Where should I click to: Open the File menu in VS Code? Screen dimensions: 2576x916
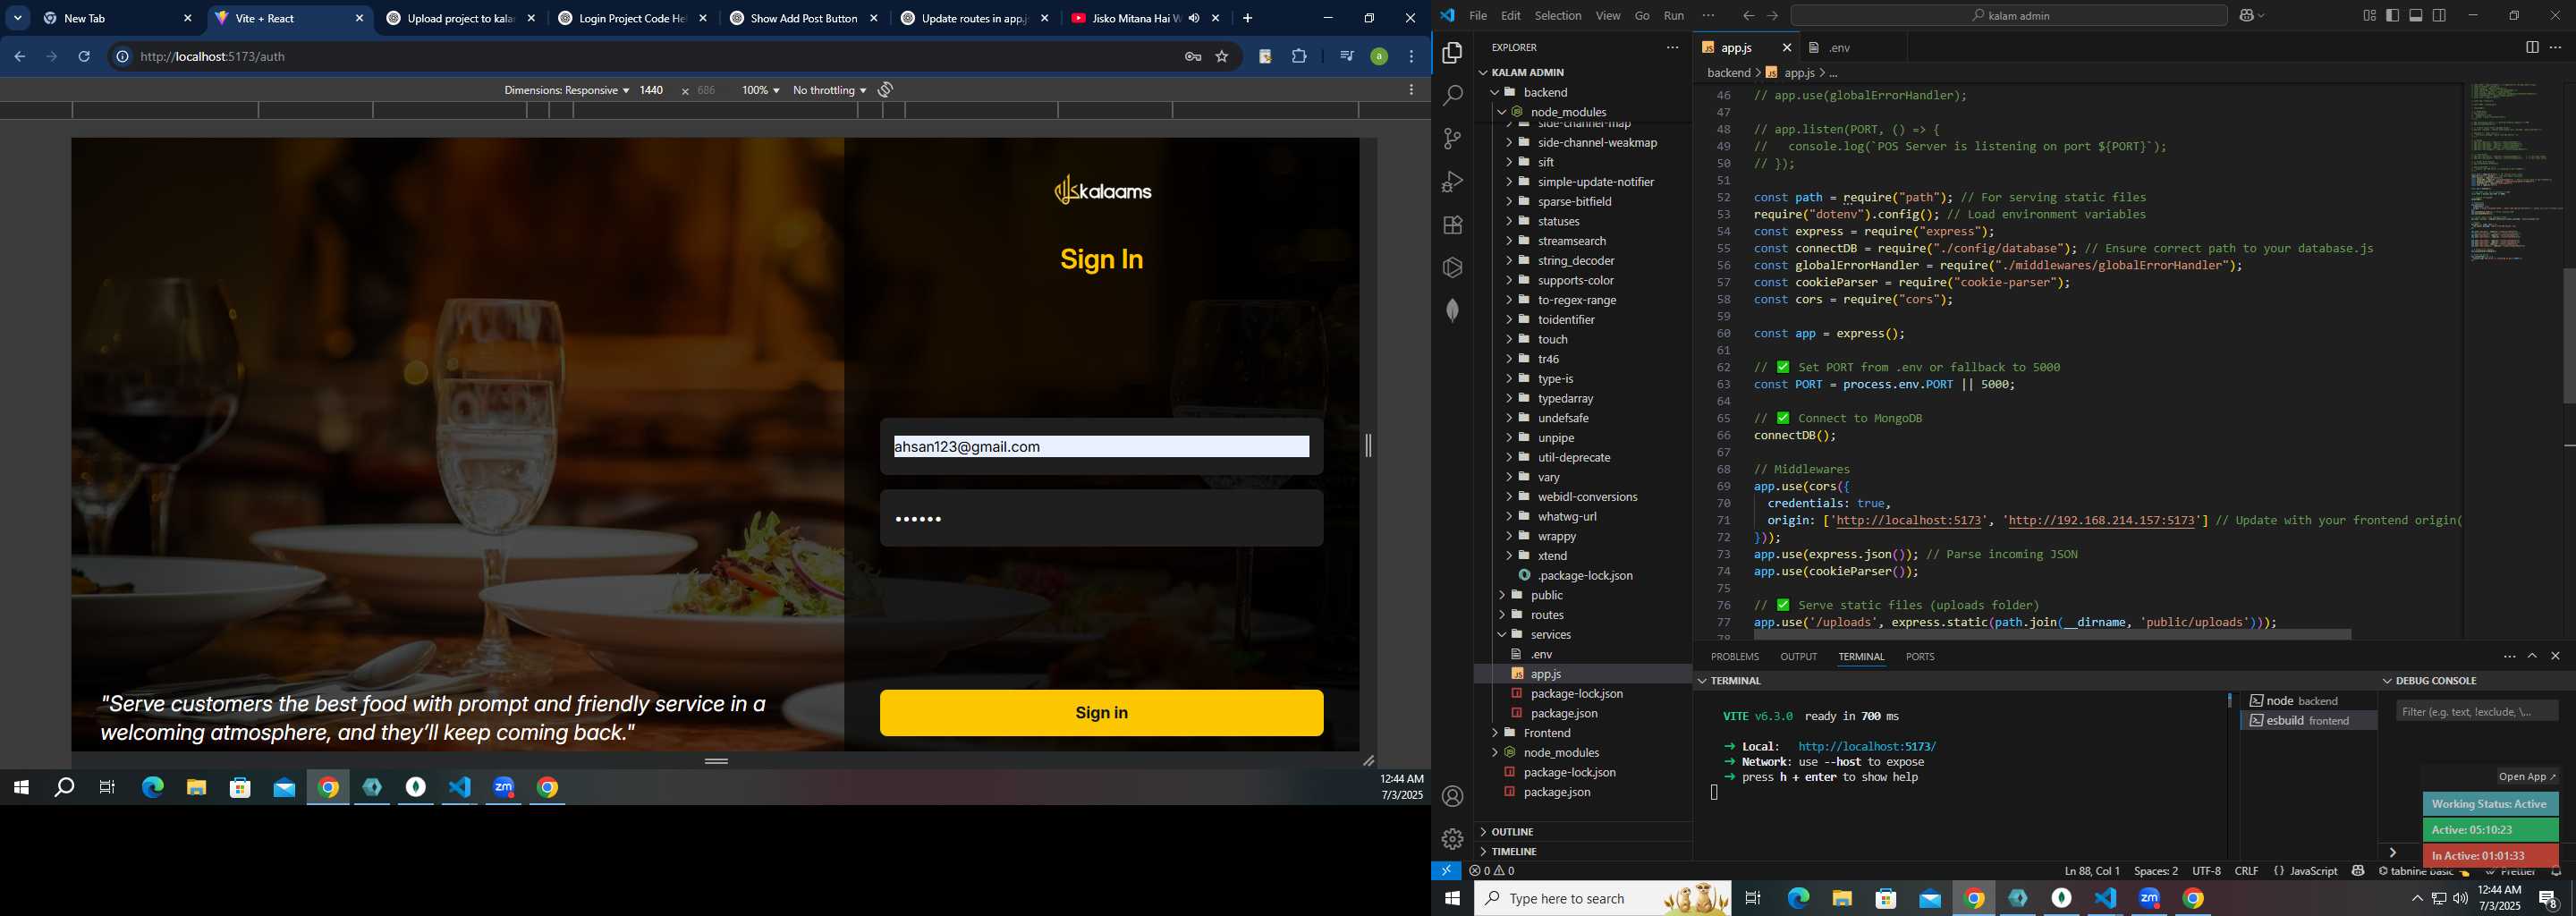point(1478,16)
